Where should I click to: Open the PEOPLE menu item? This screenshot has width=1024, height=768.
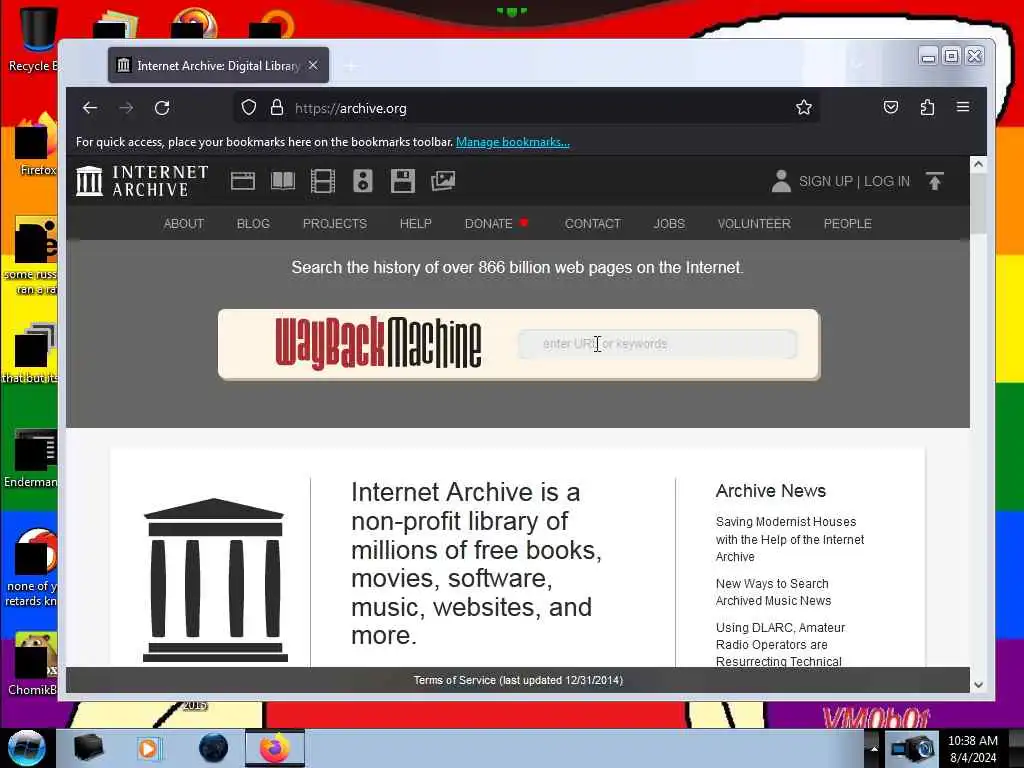click(x=848, y=223)
